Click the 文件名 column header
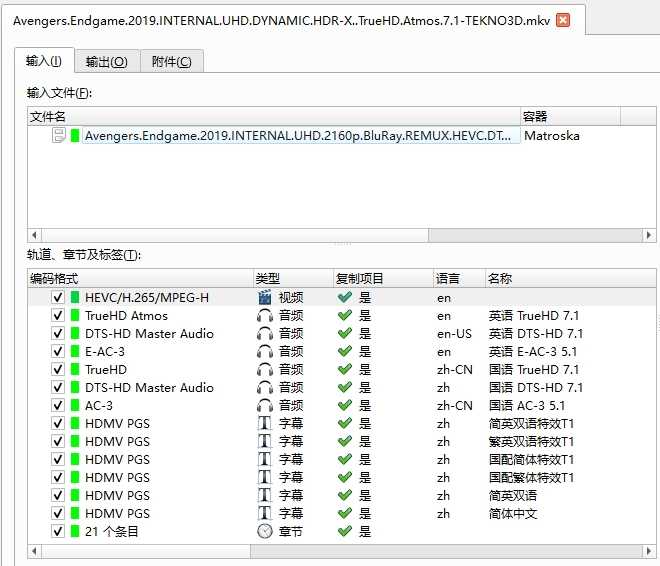Viewport: 660px width, 566px height. (274, 116)
